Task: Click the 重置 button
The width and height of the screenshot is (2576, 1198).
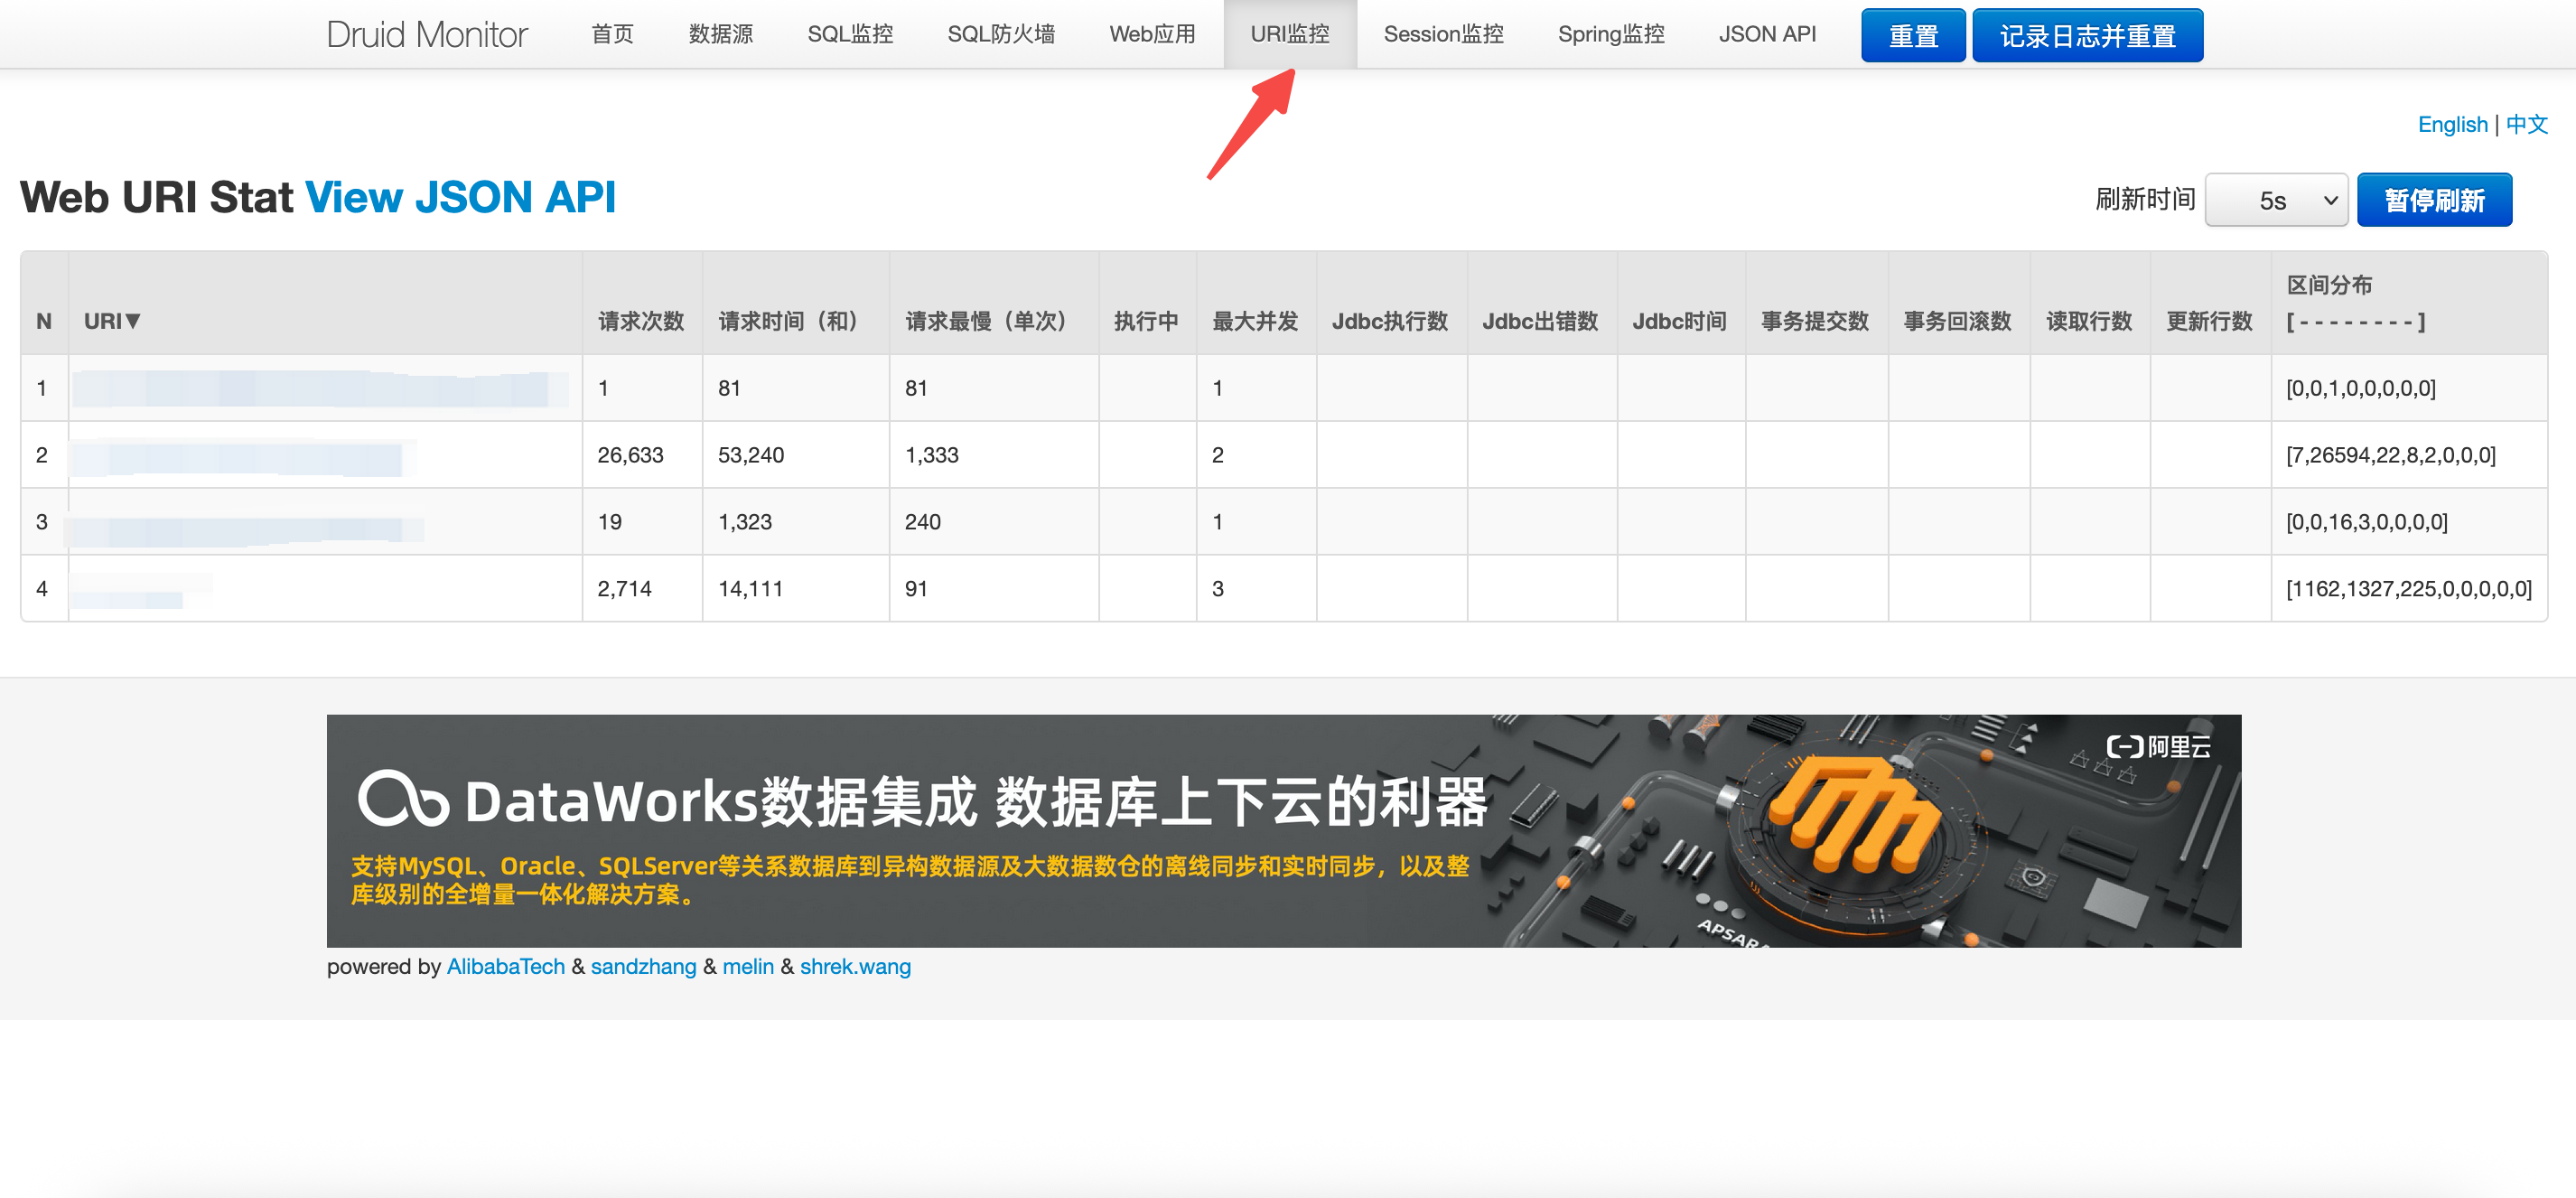Action: click(x=1913, y=33)
